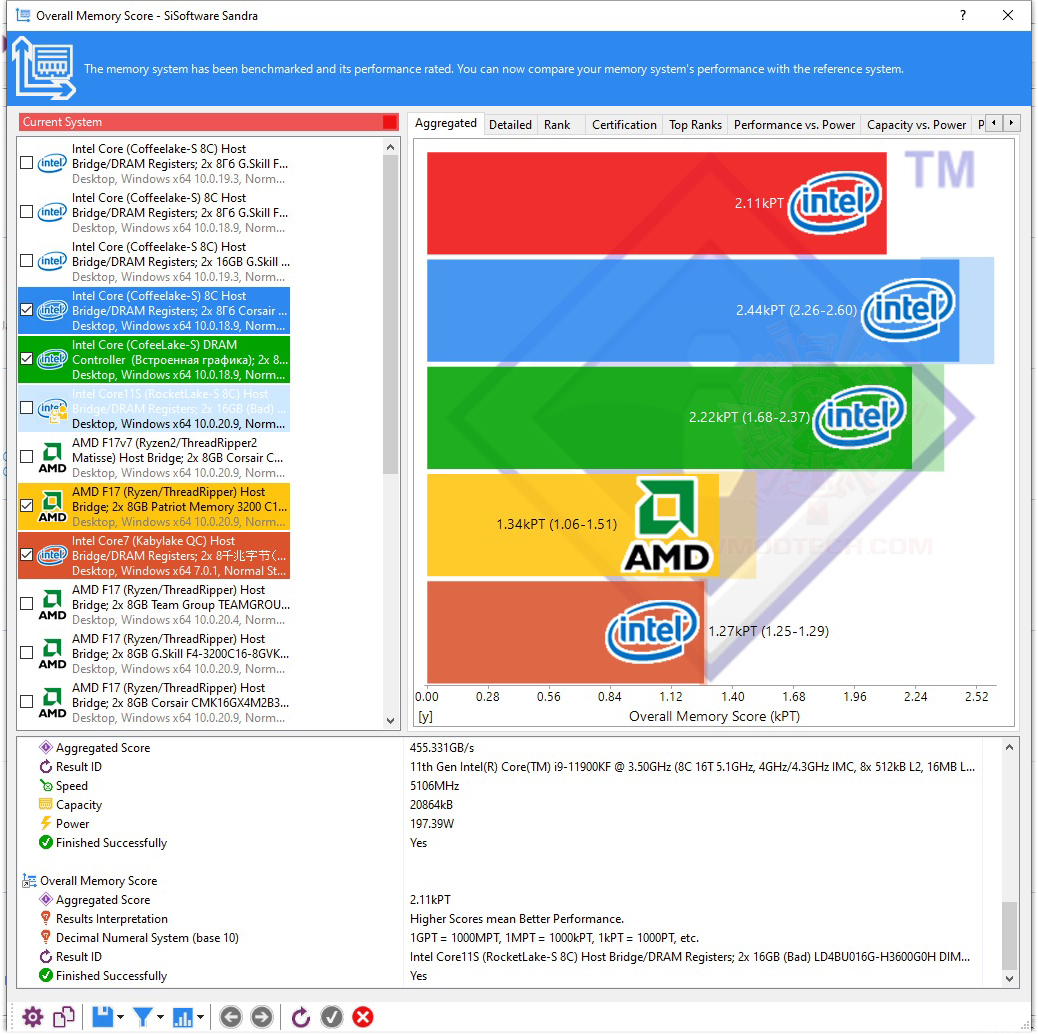Click the reference list scroll-up arrow
Screen dimensions: 1038x1034
pyautogui.click(x=391, y=147)
